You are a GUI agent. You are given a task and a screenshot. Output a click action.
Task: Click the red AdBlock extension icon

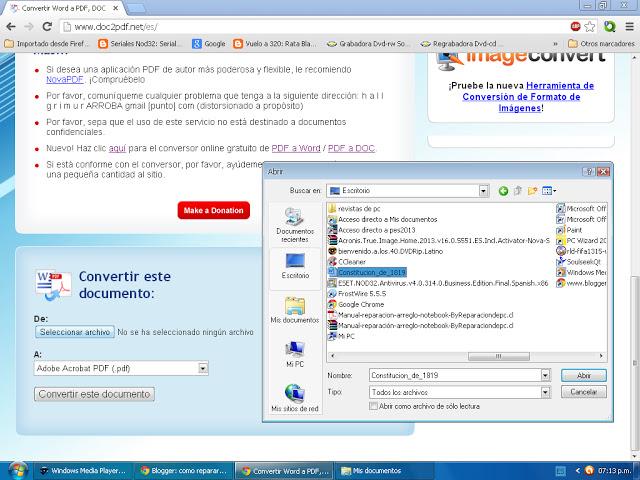[x=576, y=27]
